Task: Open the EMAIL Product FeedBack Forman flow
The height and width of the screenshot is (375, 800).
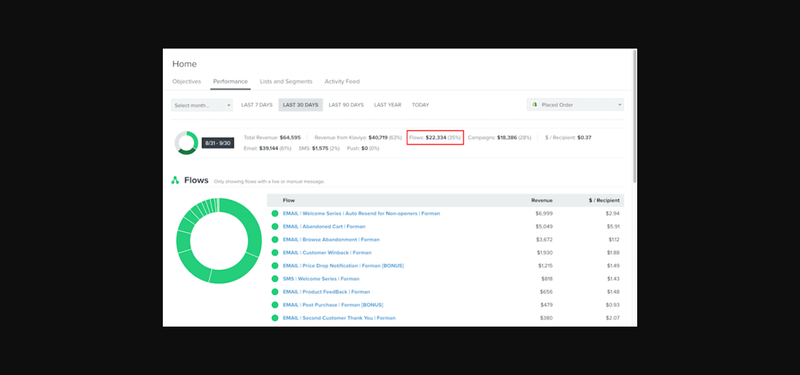Action: pos(327,292)
